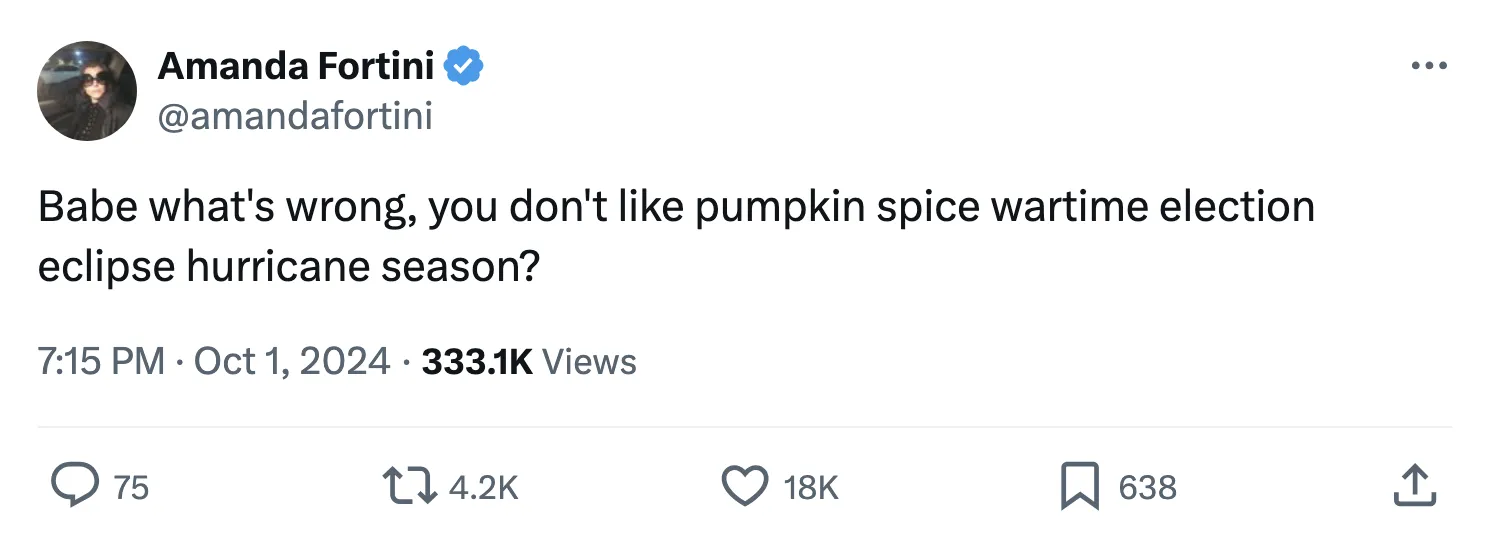View the 333.1K view count analytics
This screenshot has width=1486, height=536.
click(x=477, y=361)
